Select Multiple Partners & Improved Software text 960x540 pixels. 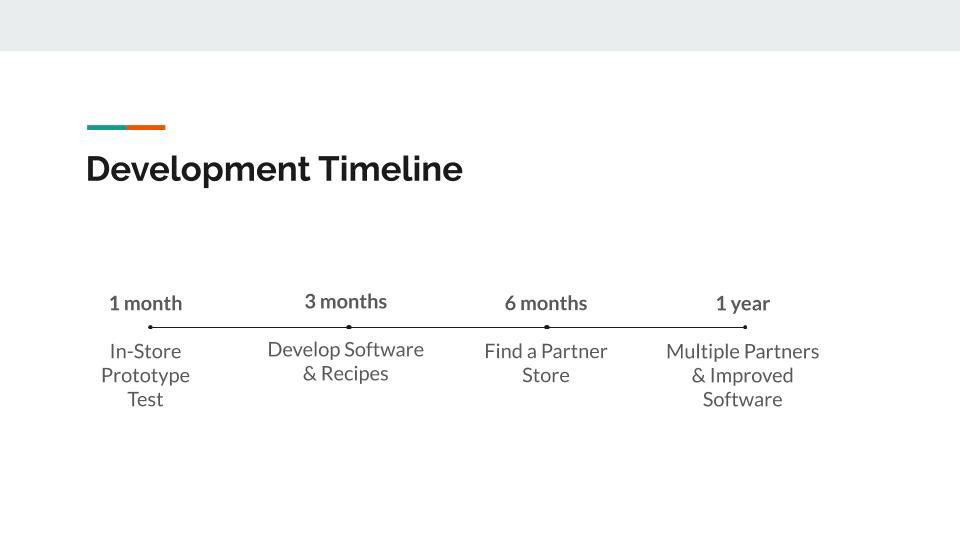(743, 375)
